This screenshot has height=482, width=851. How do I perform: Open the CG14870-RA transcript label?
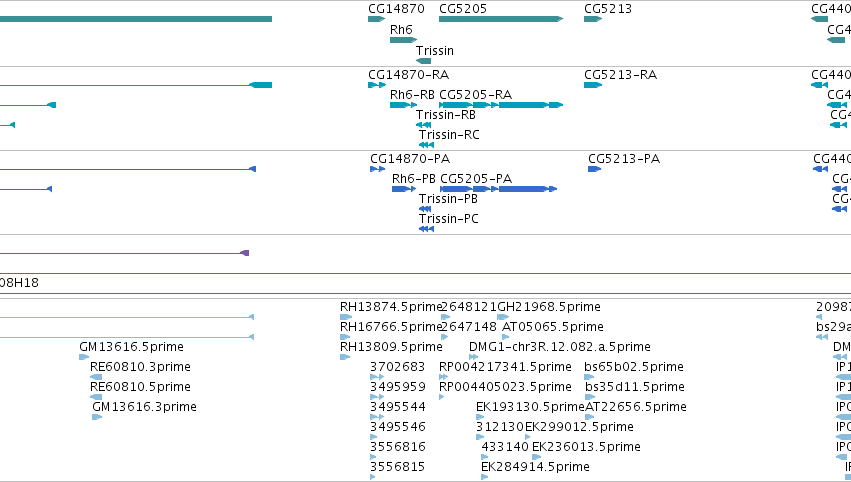408,74
